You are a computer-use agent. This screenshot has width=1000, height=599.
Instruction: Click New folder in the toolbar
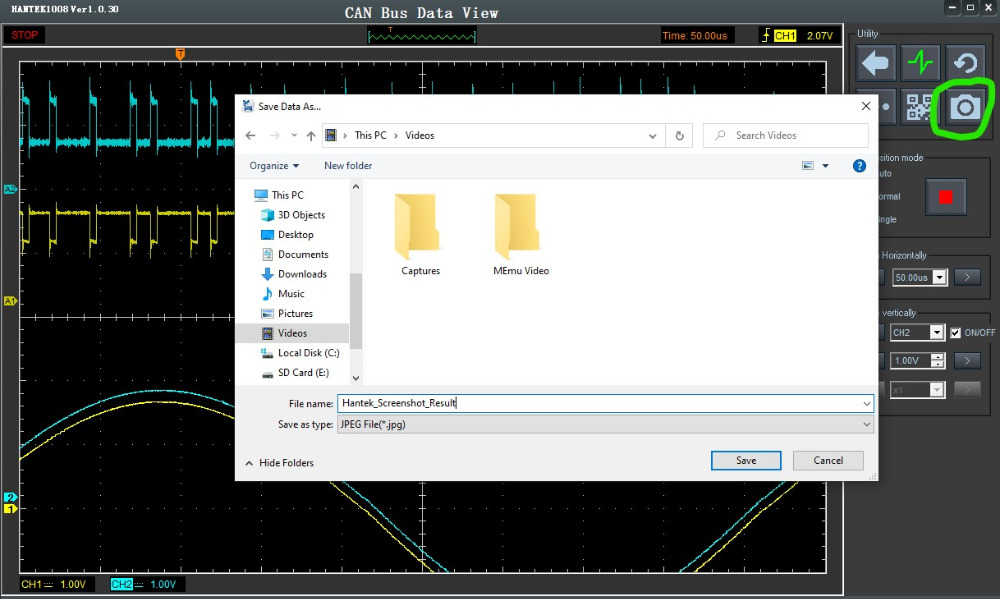[348, 166]
